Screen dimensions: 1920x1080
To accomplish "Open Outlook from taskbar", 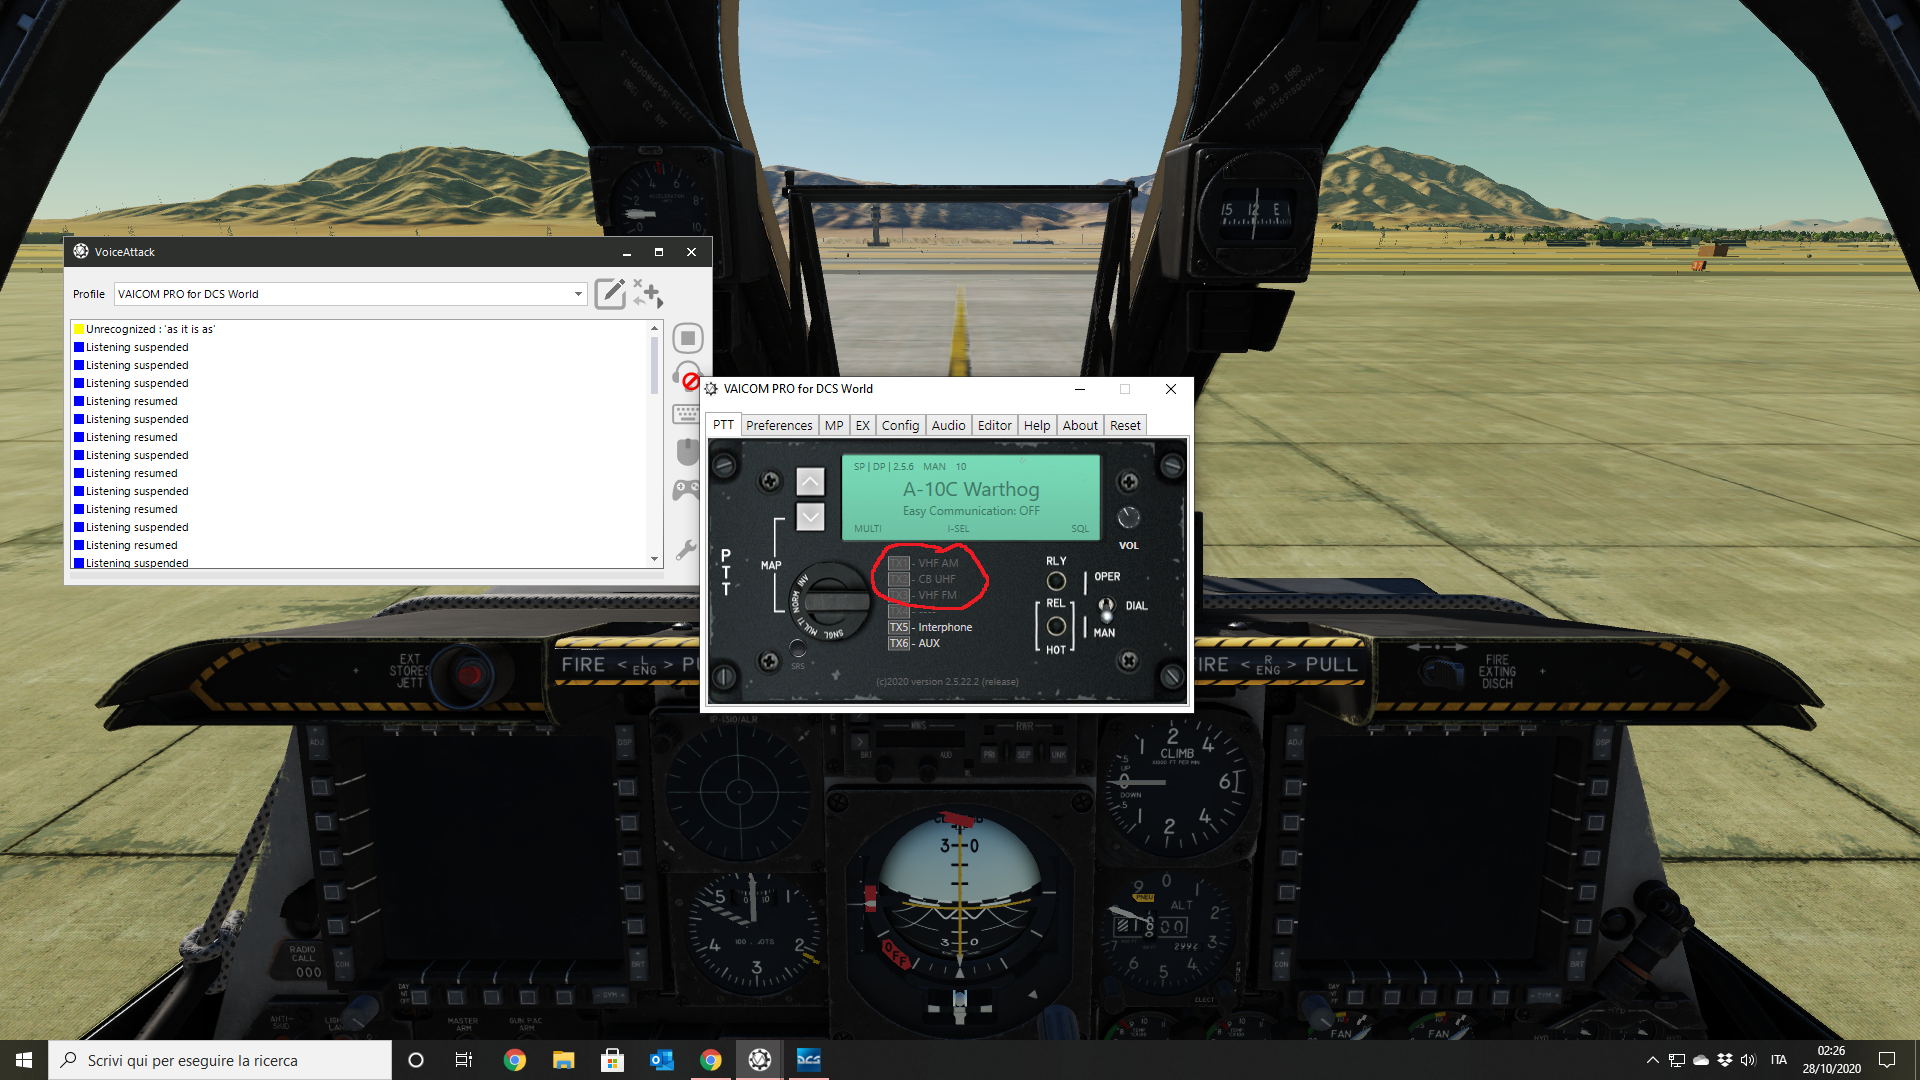I will point(661,1060).
